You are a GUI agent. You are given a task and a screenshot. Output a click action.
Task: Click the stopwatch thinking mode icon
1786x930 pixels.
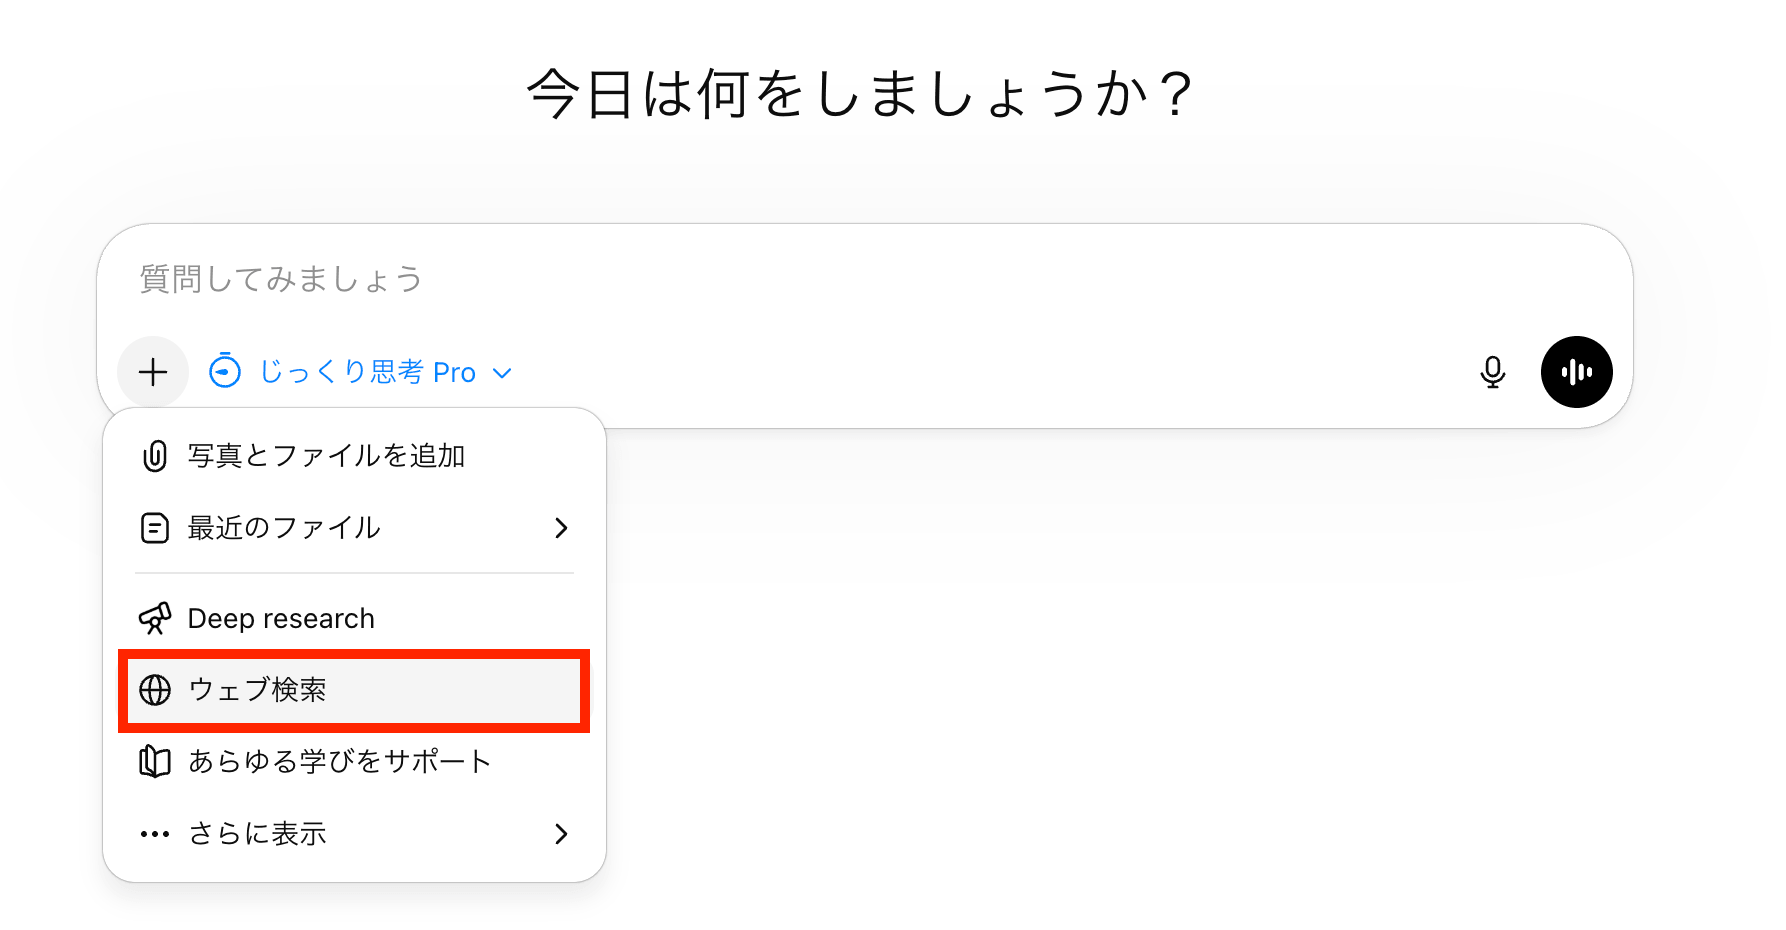tap(225, 371)
